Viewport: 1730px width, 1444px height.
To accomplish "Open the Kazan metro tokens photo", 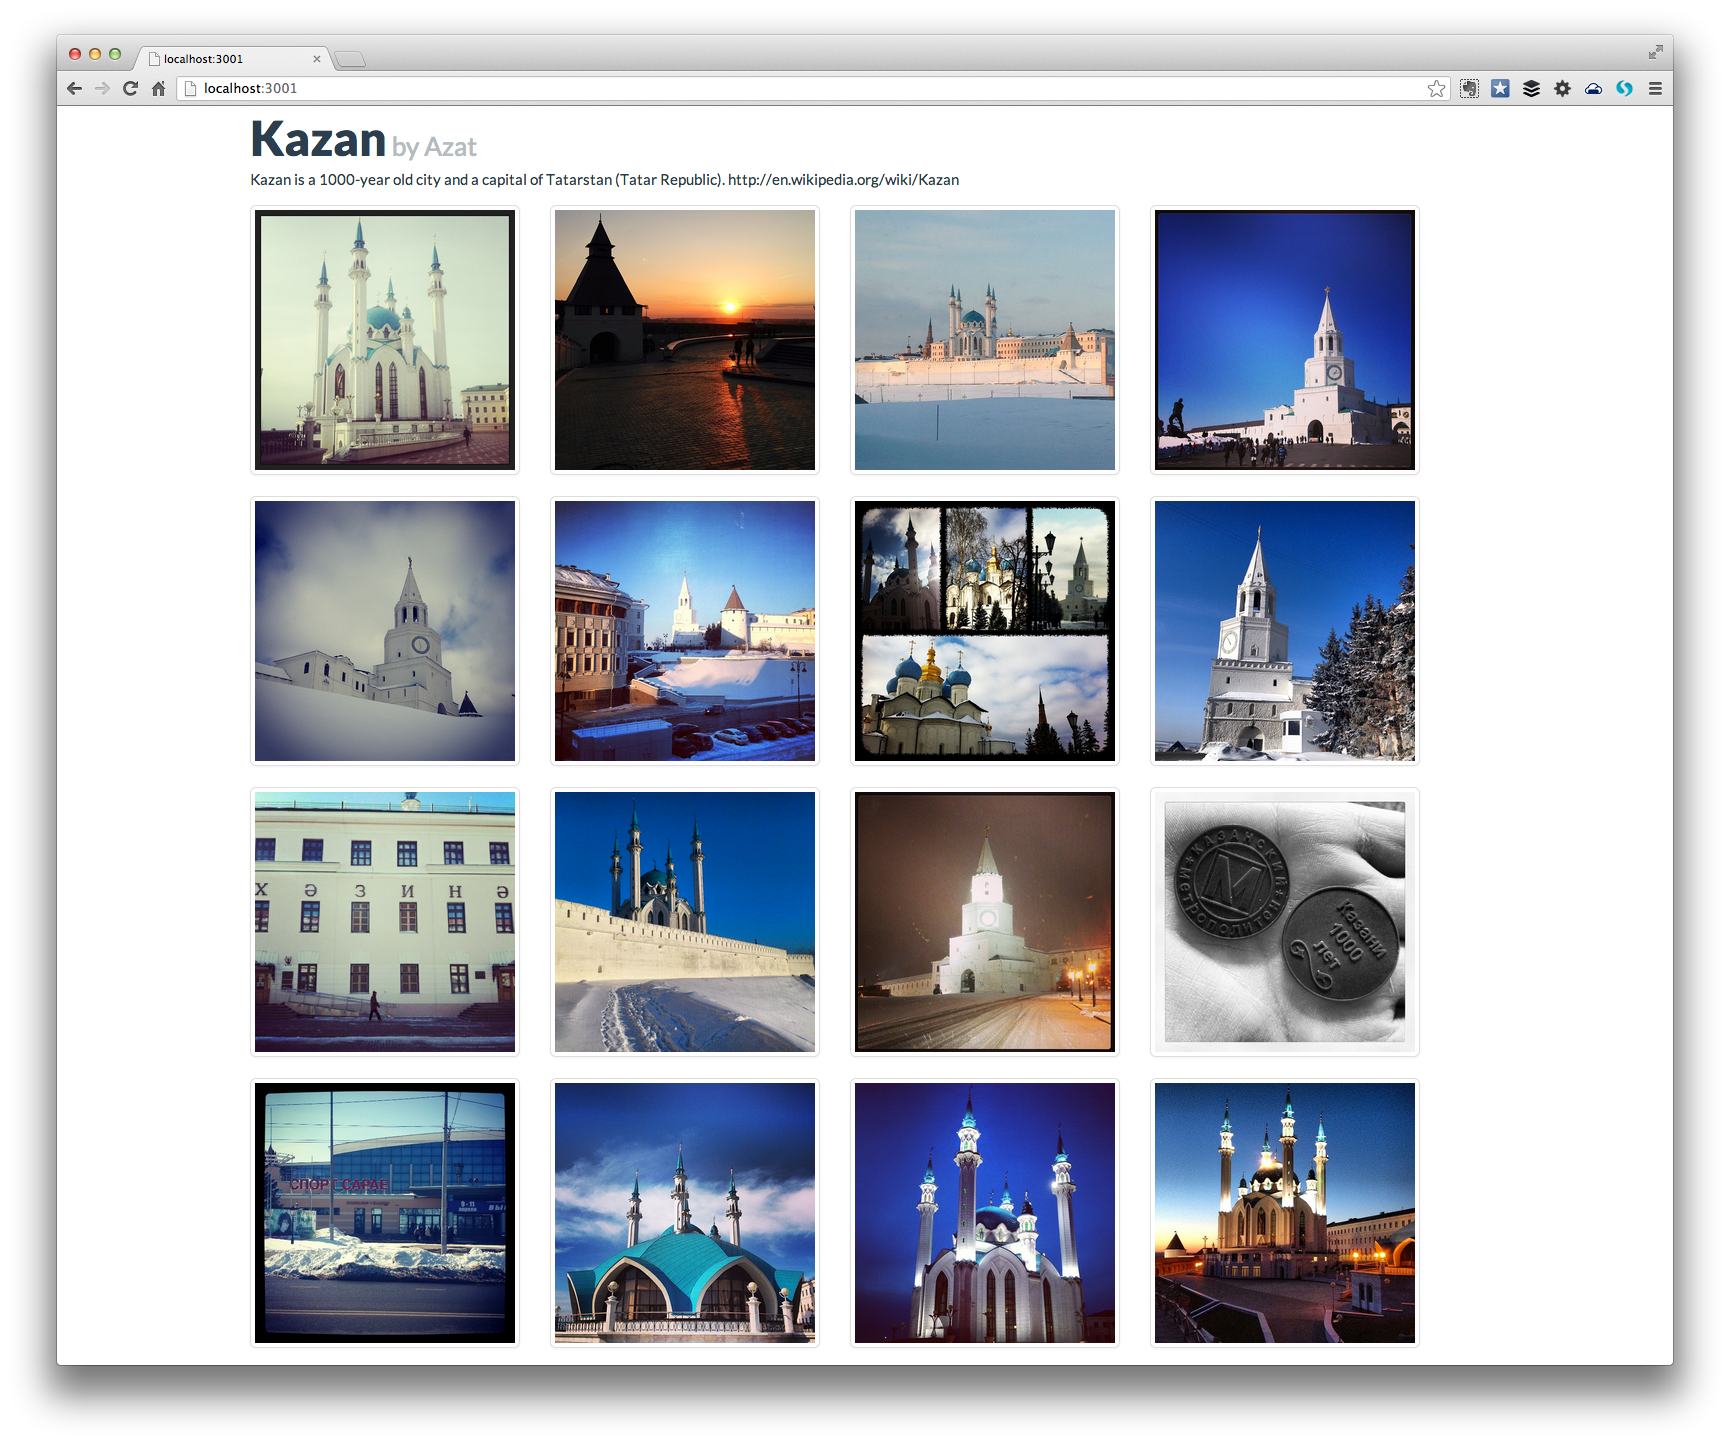I will 1284,921.
